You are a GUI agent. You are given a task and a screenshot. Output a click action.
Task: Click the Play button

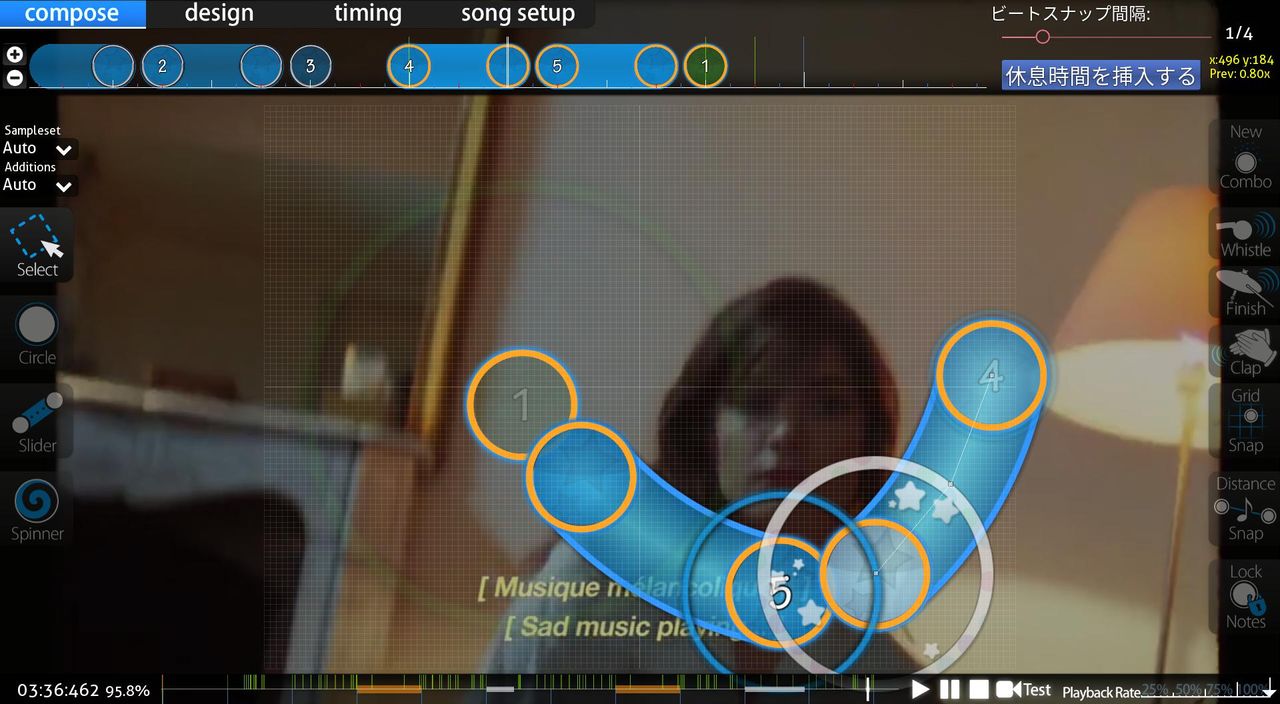pos(920,689)
